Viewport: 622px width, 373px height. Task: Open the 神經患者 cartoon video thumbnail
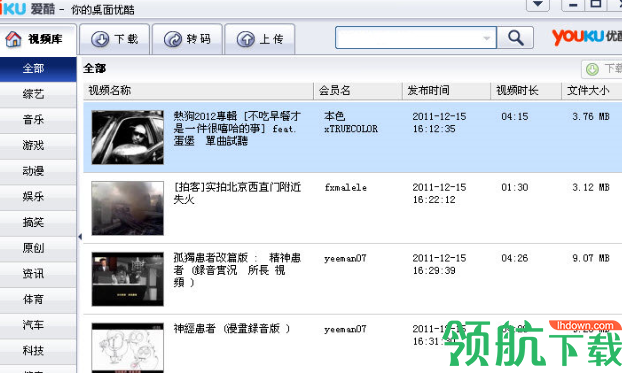pyautogui.click(x=127, y=348)
